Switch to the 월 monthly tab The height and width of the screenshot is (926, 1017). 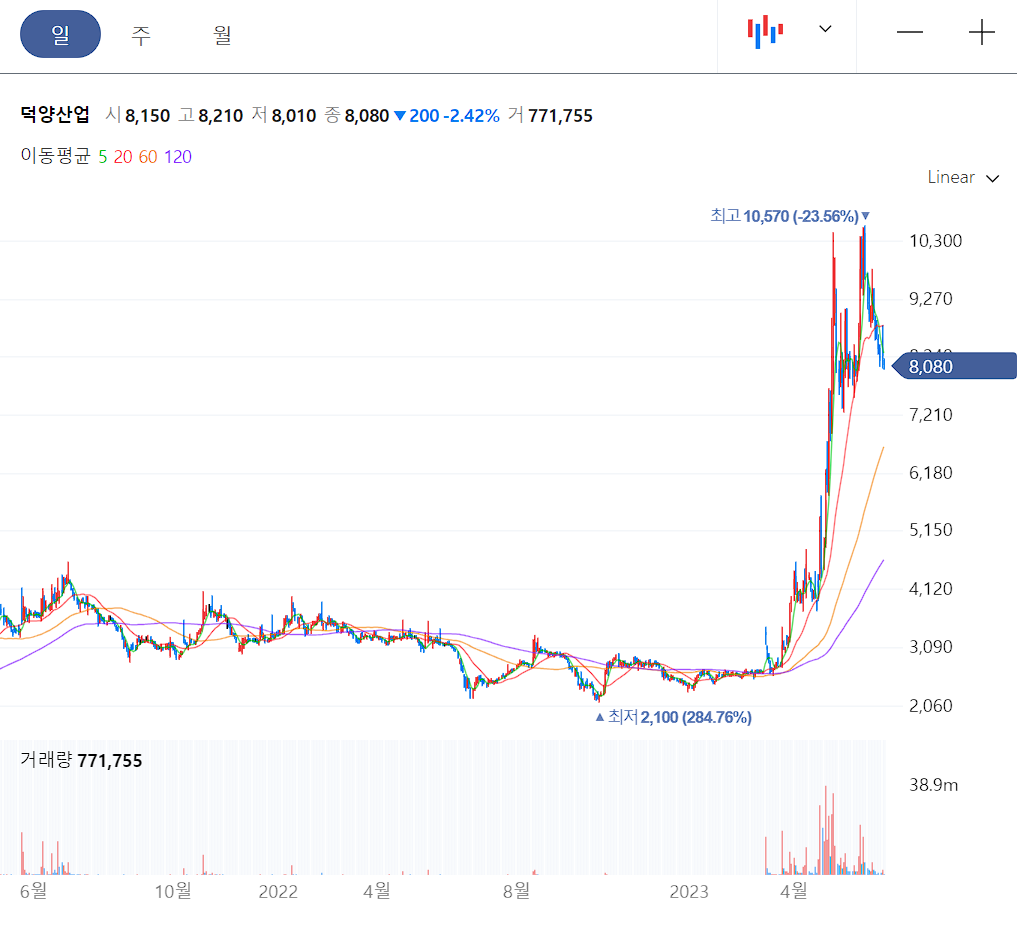[220, 34]
